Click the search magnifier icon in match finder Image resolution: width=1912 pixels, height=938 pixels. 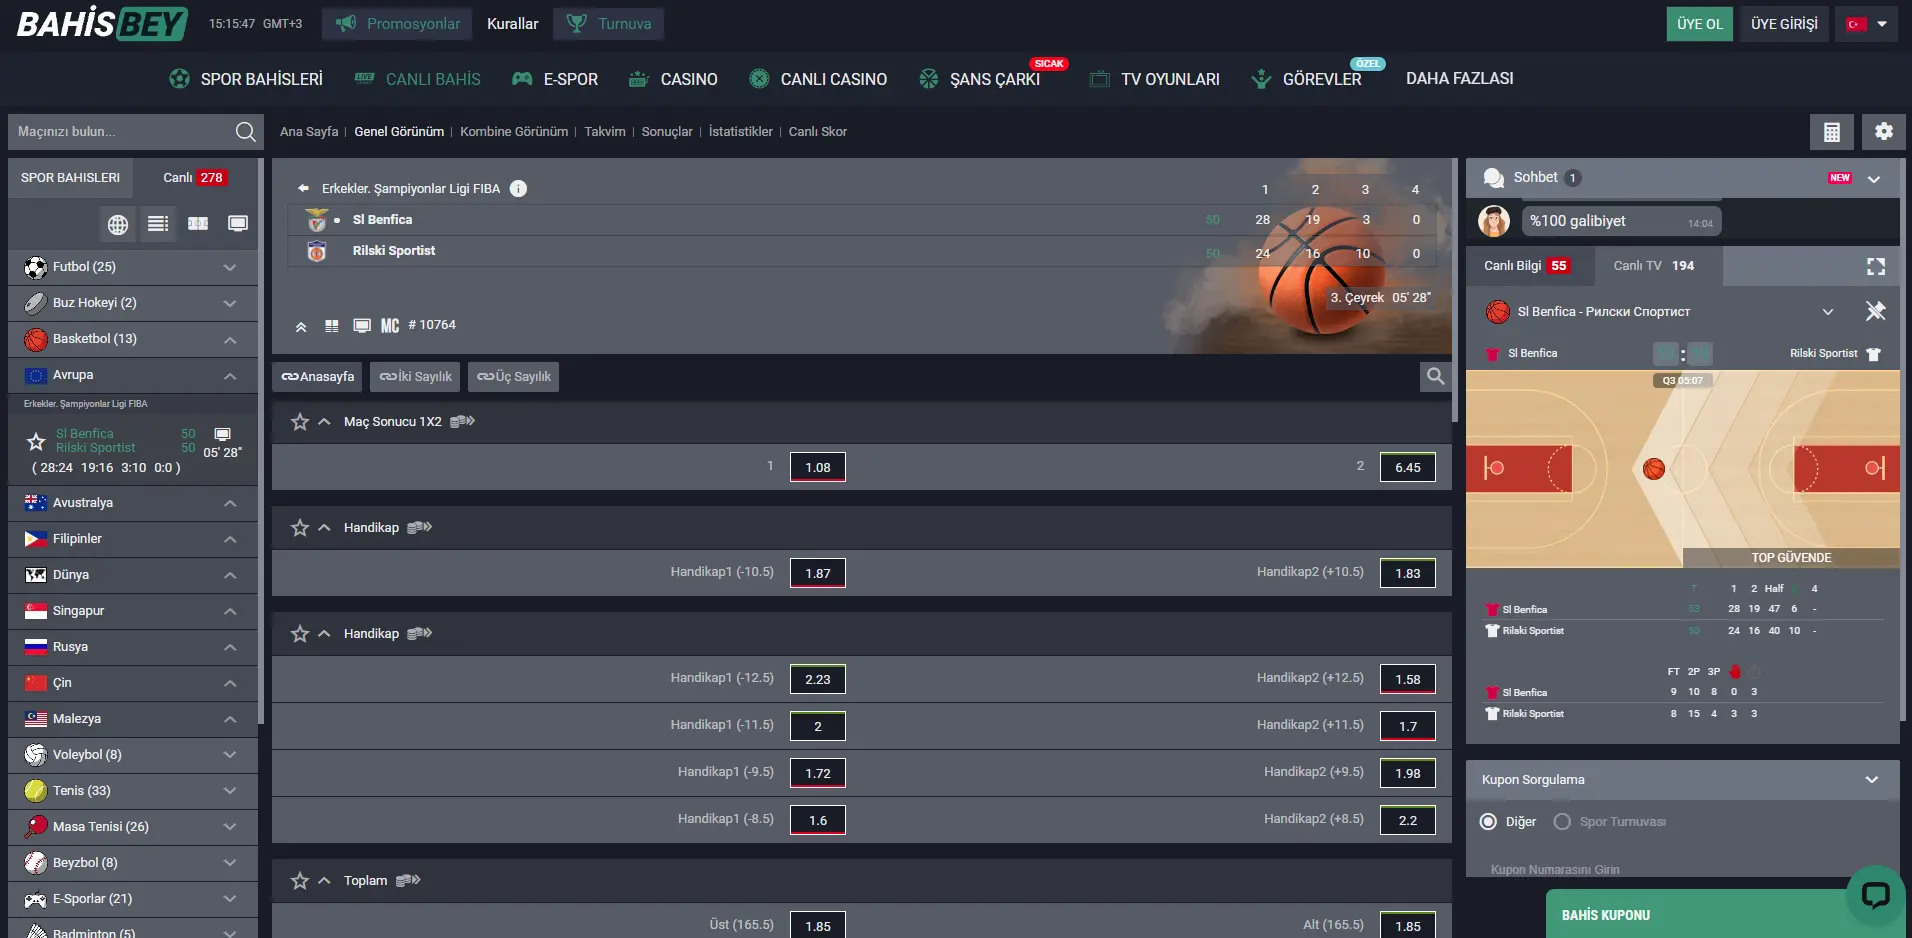245,131
